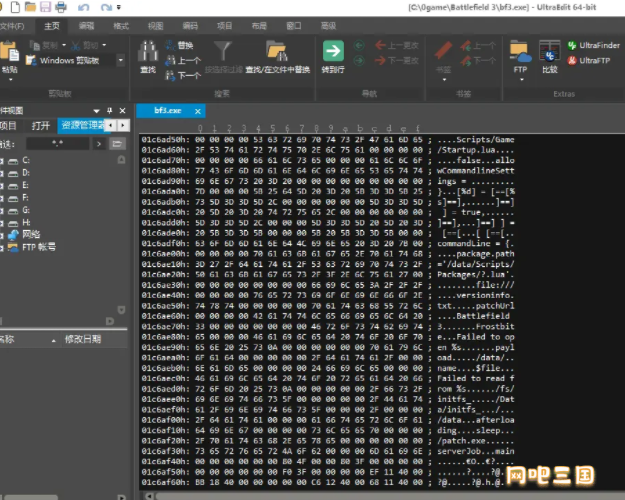Switch to the 项目 panel tab

point(8,126)
